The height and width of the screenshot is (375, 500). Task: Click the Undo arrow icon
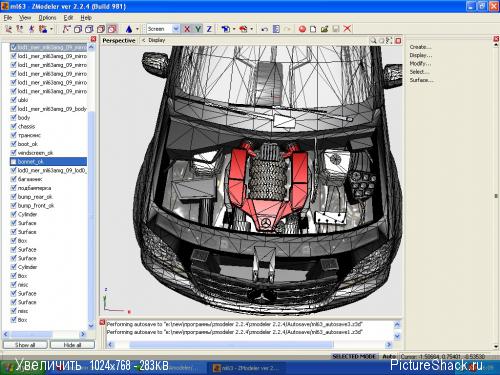[x=265, y=29]
